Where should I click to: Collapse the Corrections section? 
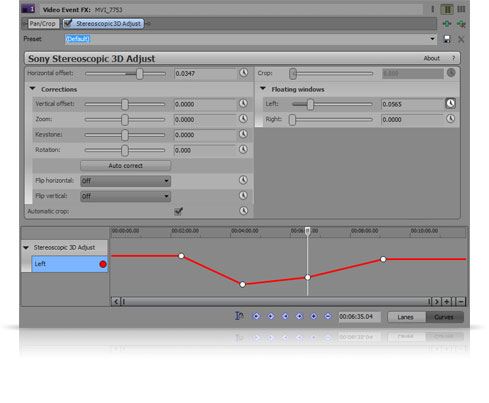point(32,89)
